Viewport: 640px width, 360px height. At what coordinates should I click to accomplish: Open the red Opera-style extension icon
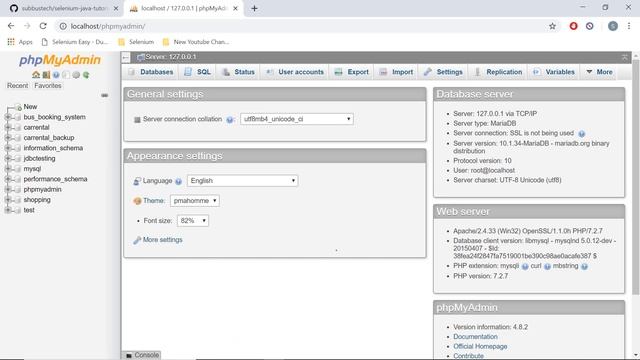coord(573,26)
